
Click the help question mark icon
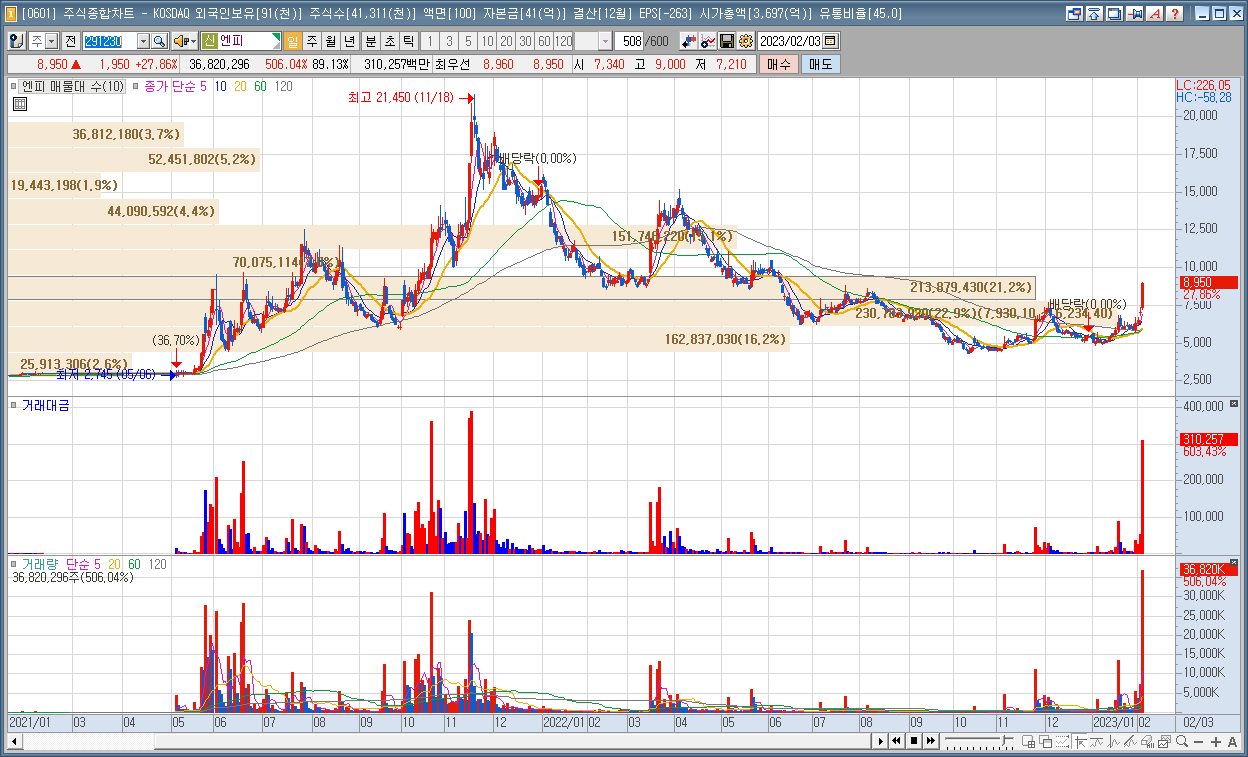point(1175,14)
